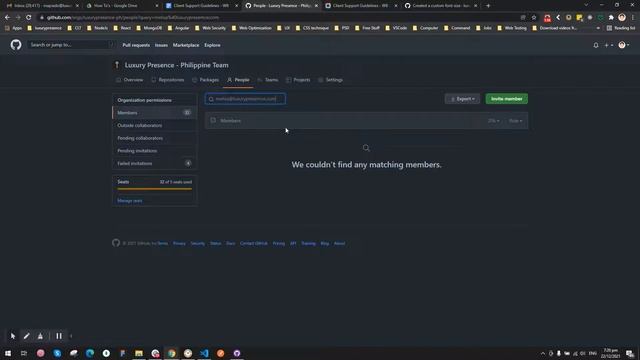Open the browser extensions puzzle icon
The width and height of the screenshot is (640, 360).
point(611,18)
